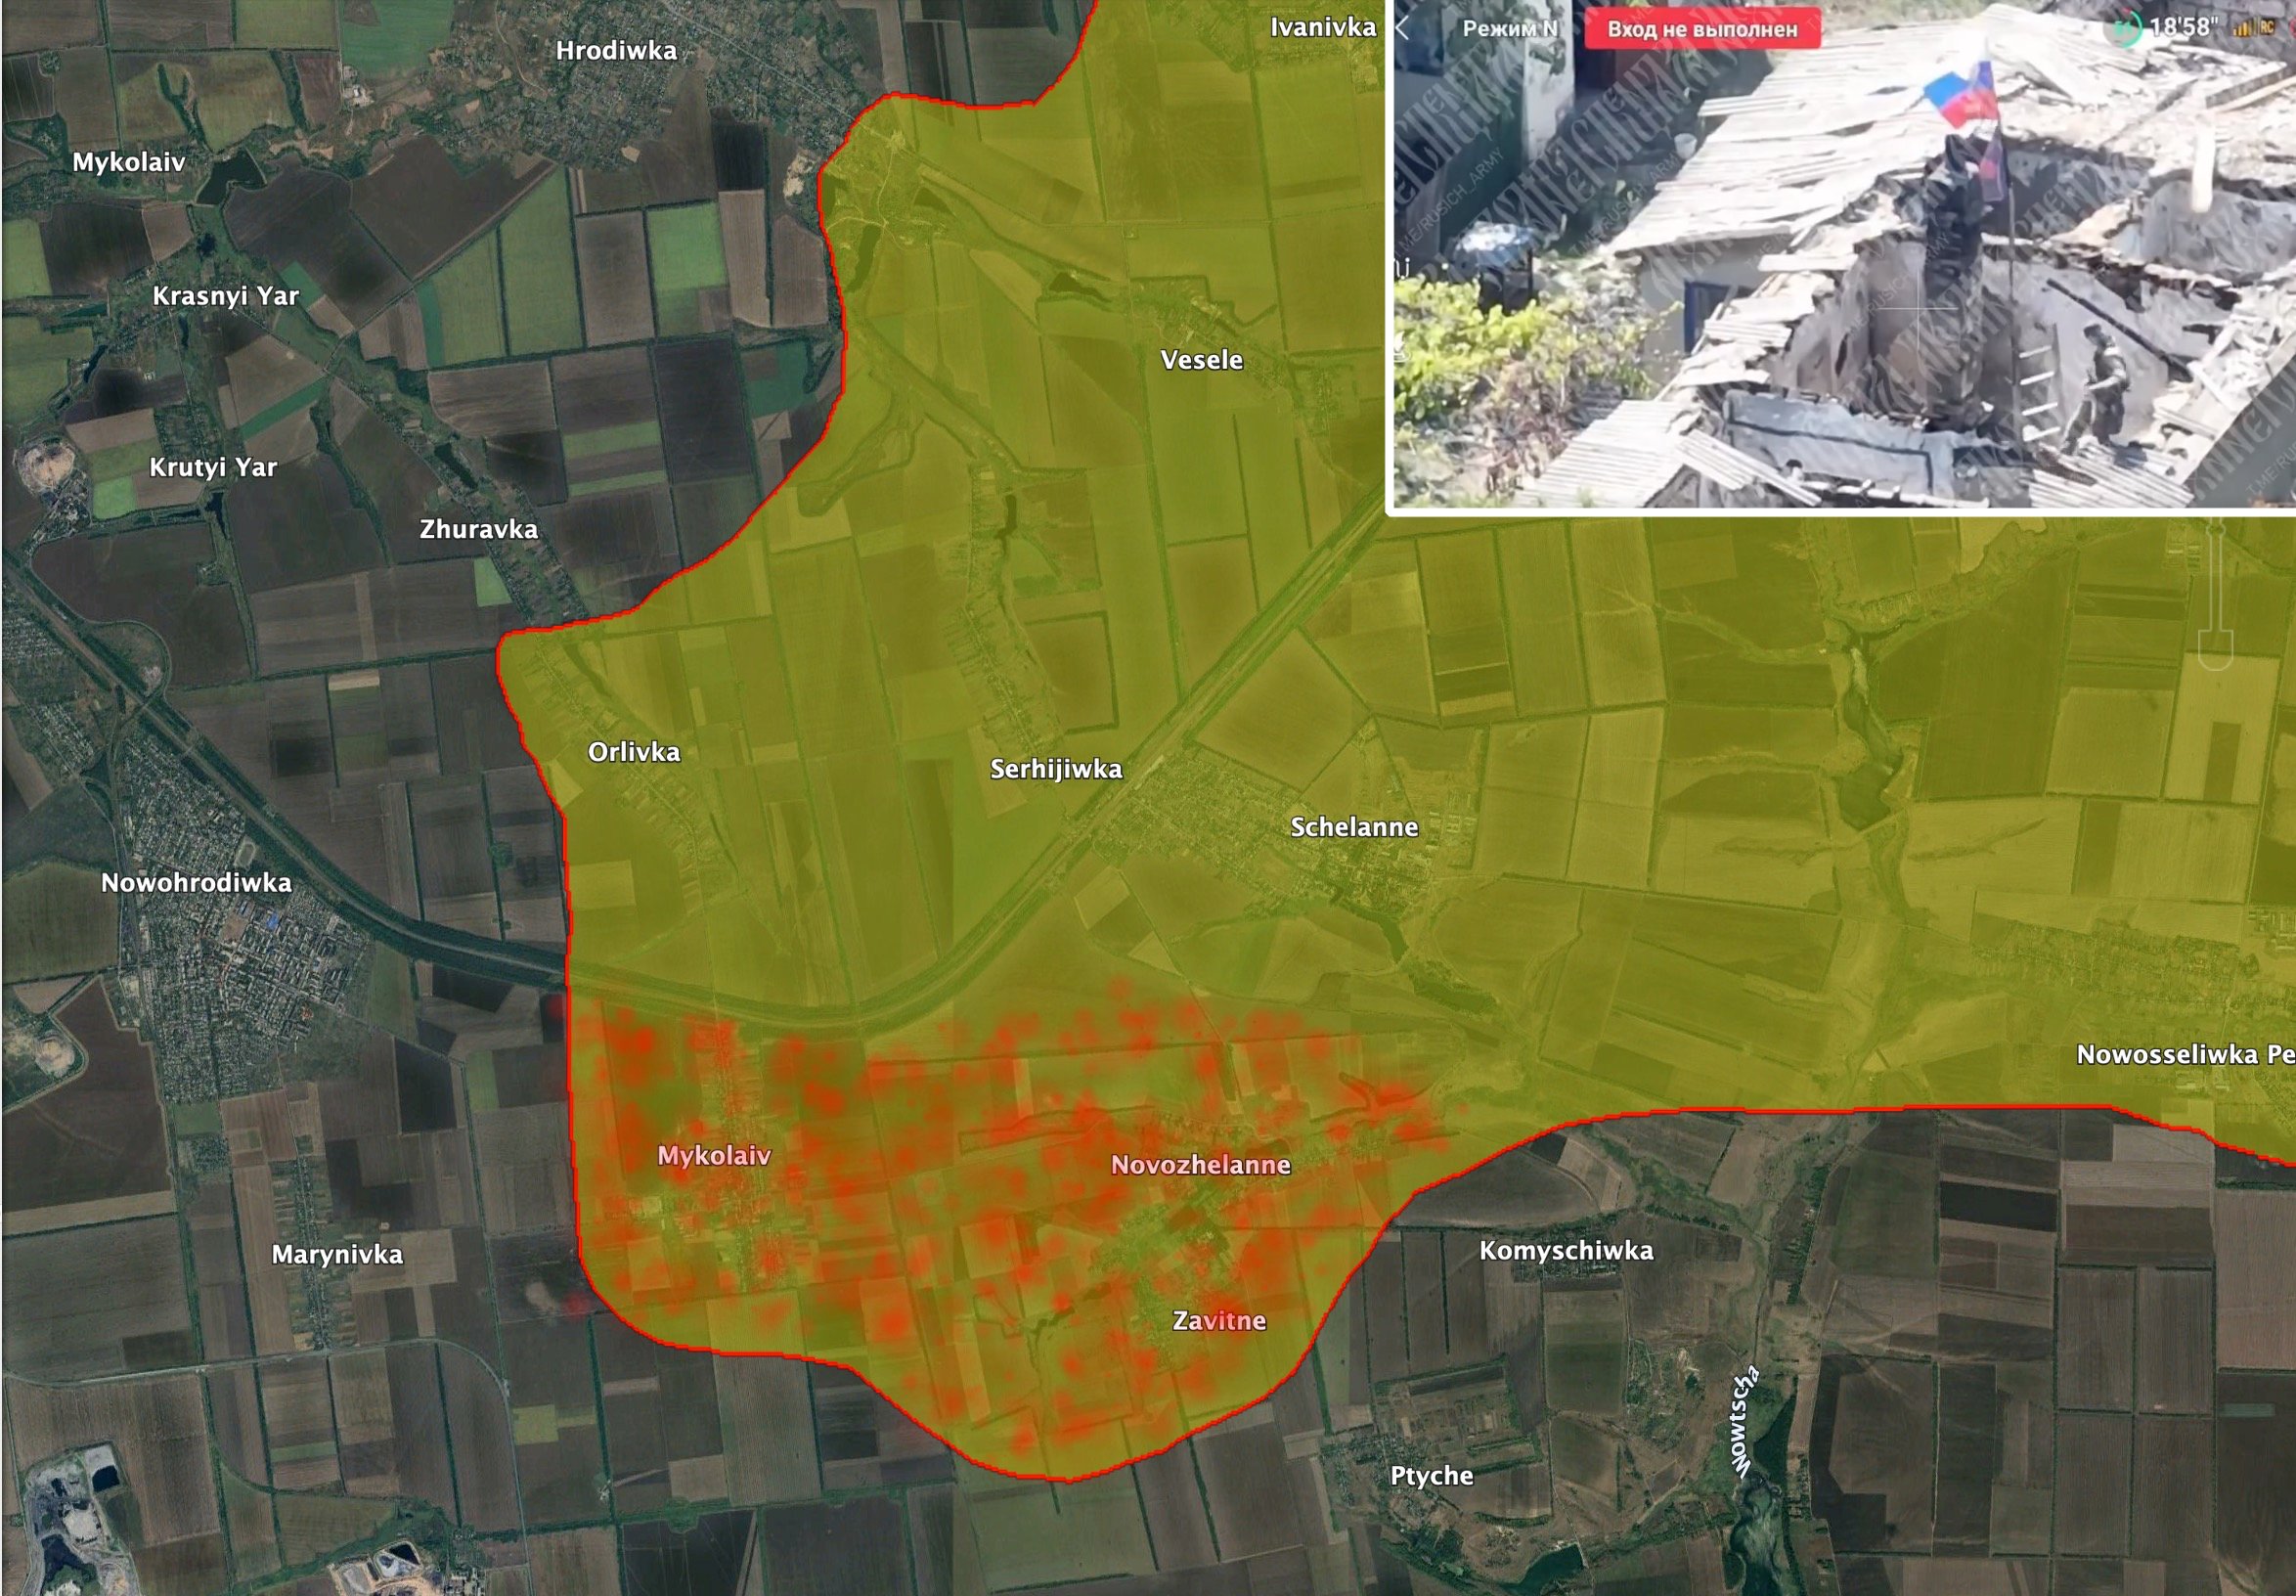This screenshot has height=1596, width=2296.
Task: Click the Mykolaiv label inside the highlighted area
Action: 714,1156
